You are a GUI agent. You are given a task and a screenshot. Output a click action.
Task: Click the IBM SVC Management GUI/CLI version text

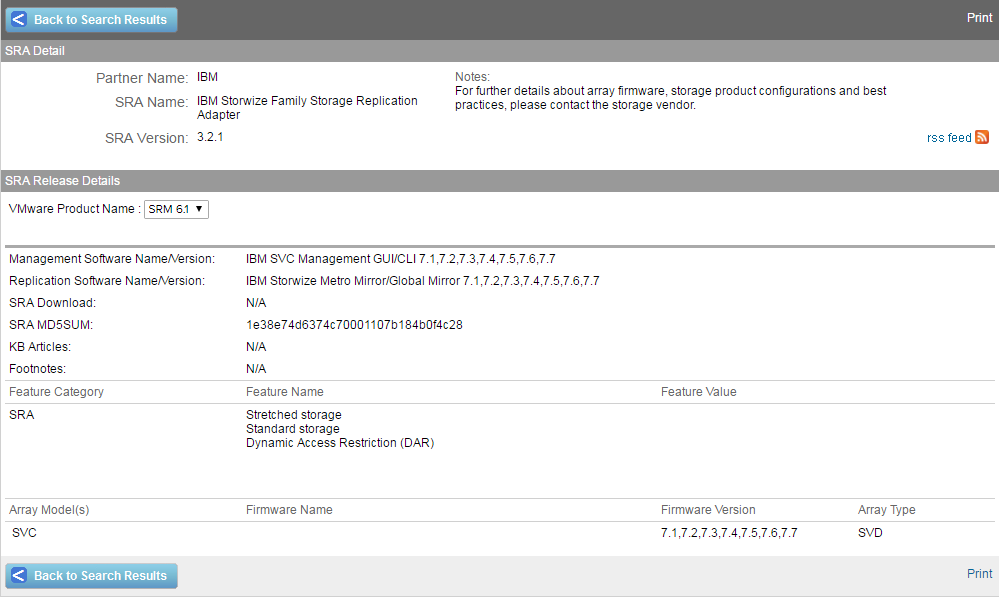[401, 259]
